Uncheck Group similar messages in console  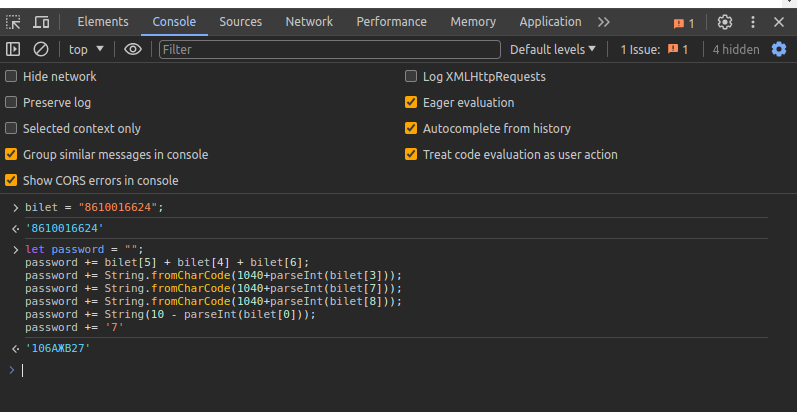coord(11,154)
